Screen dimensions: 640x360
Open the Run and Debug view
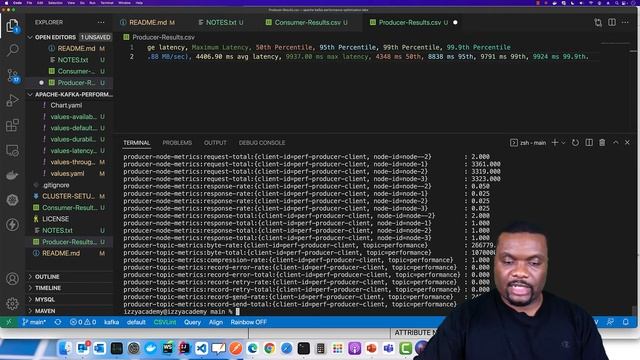point(12,100)
